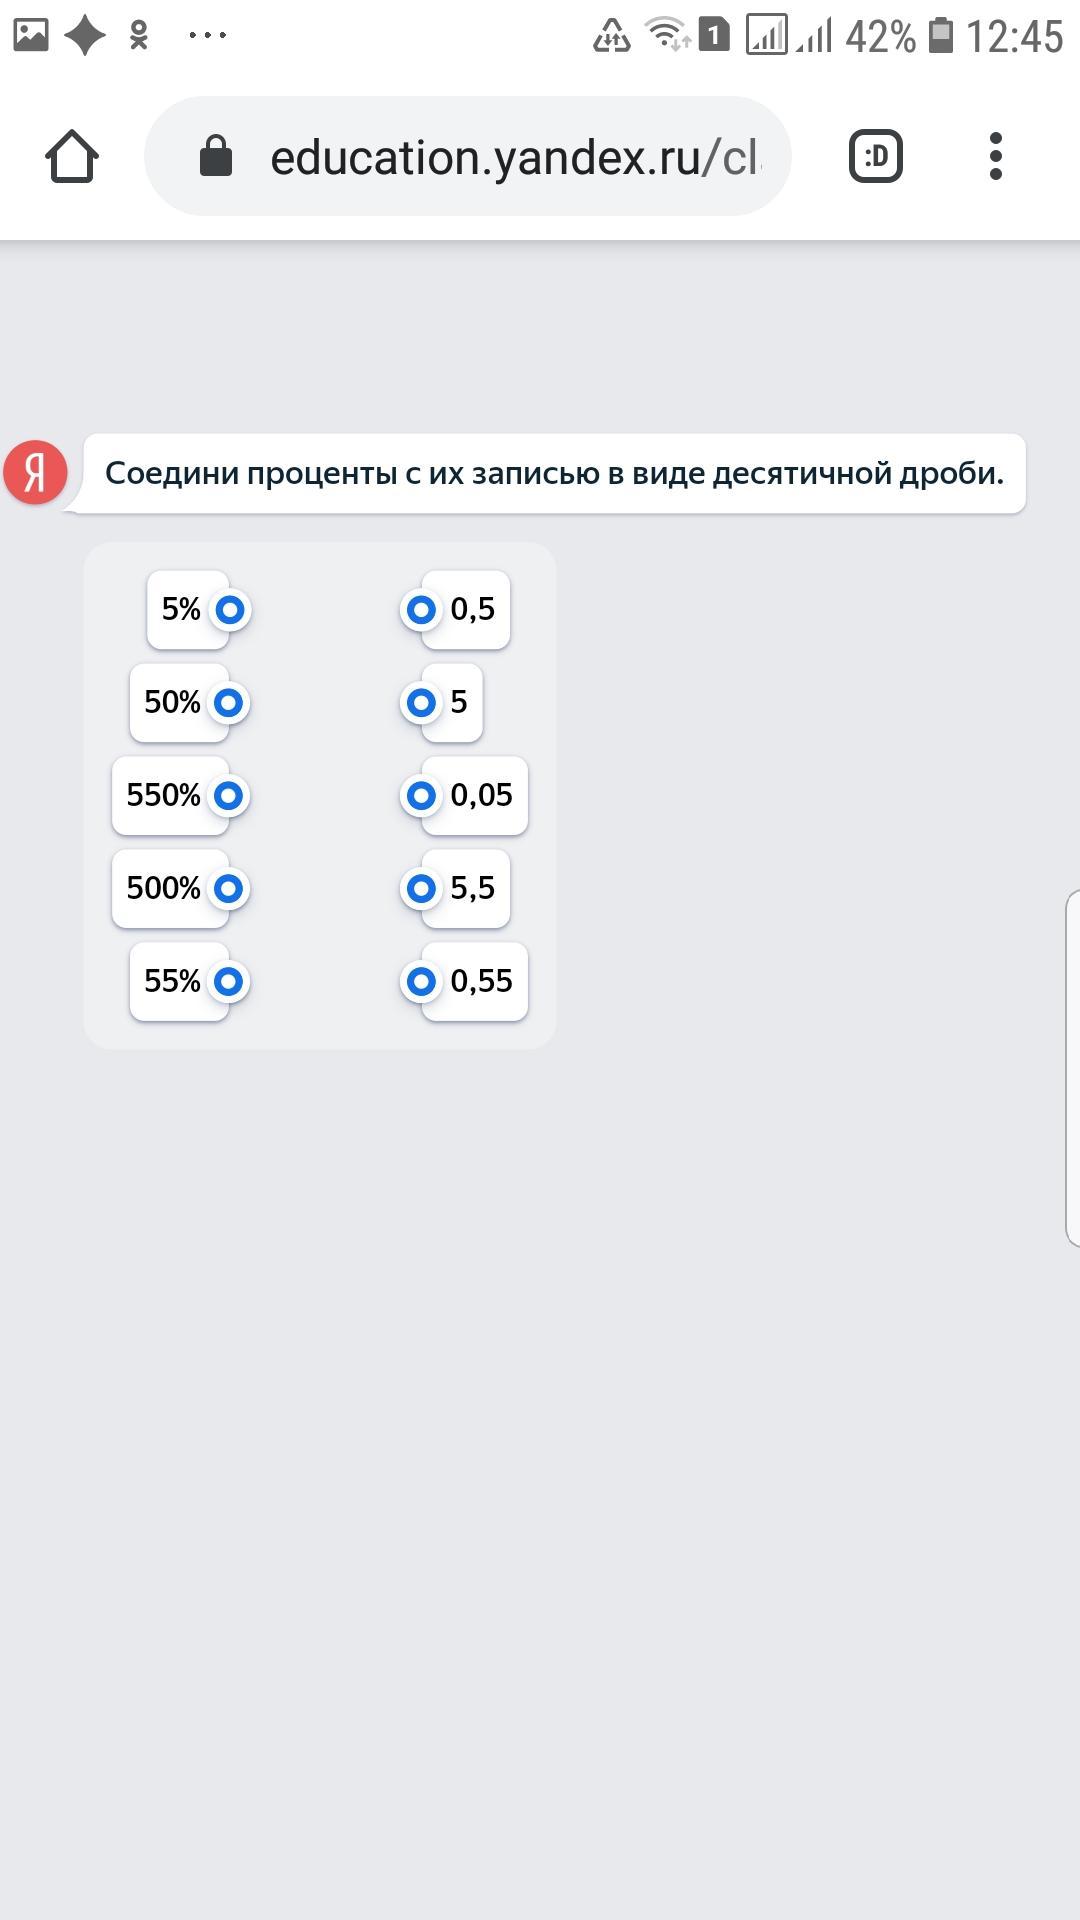
Task: Tap the Odnoklassniki notification icon
Action: pyautogui.click(x=139, y=36)
